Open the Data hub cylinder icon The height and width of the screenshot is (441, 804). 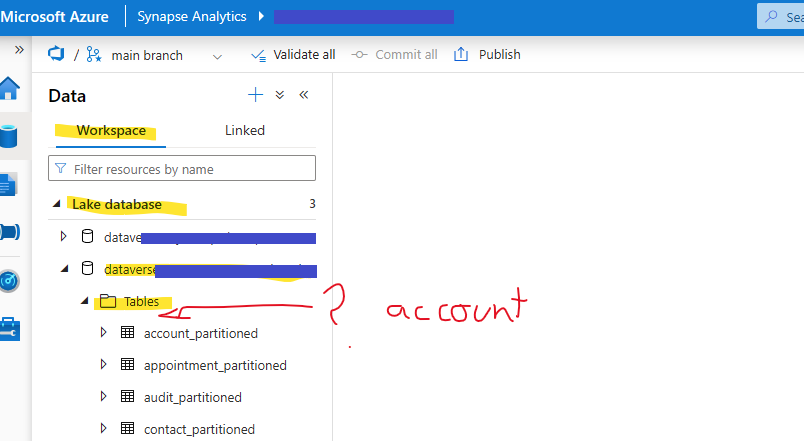[9, 136]
